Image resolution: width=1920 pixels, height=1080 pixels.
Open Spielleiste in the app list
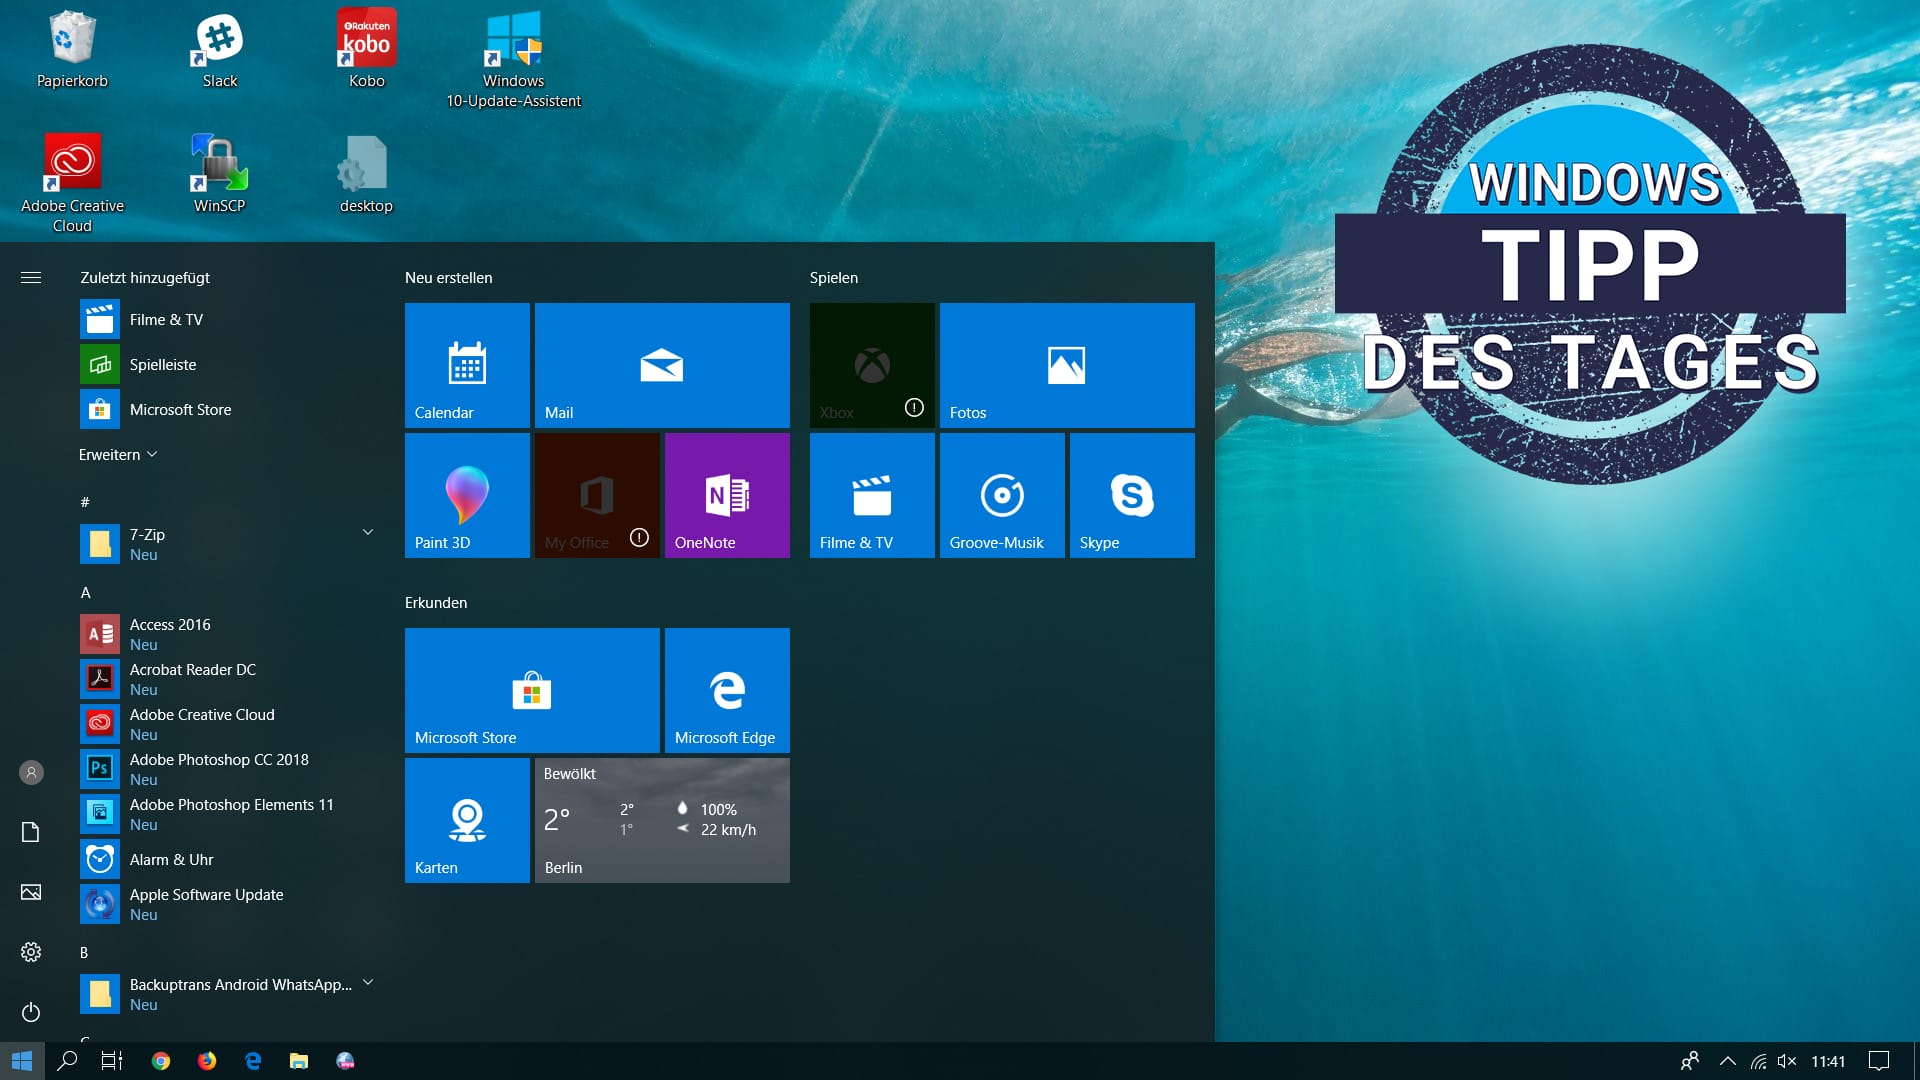[x=228, y=365]
